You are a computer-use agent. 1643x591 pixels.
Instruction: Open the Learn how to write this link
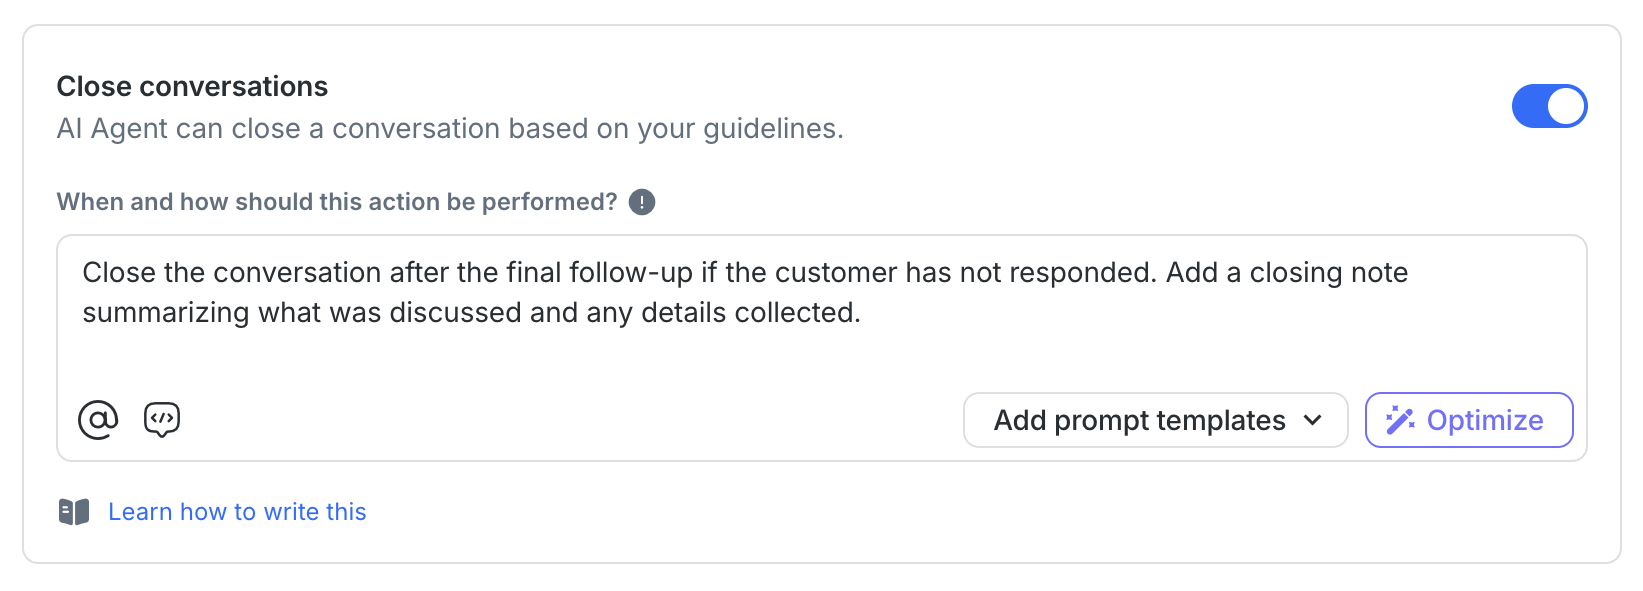pos(237,512)
